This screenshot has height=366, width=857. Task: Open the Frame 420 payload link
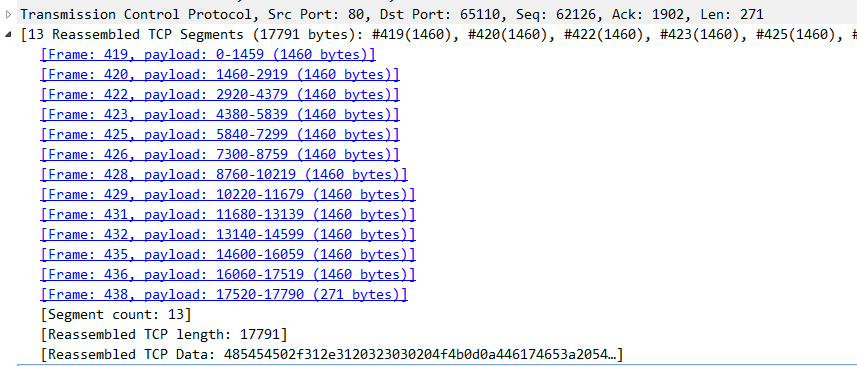coord(220,74)
